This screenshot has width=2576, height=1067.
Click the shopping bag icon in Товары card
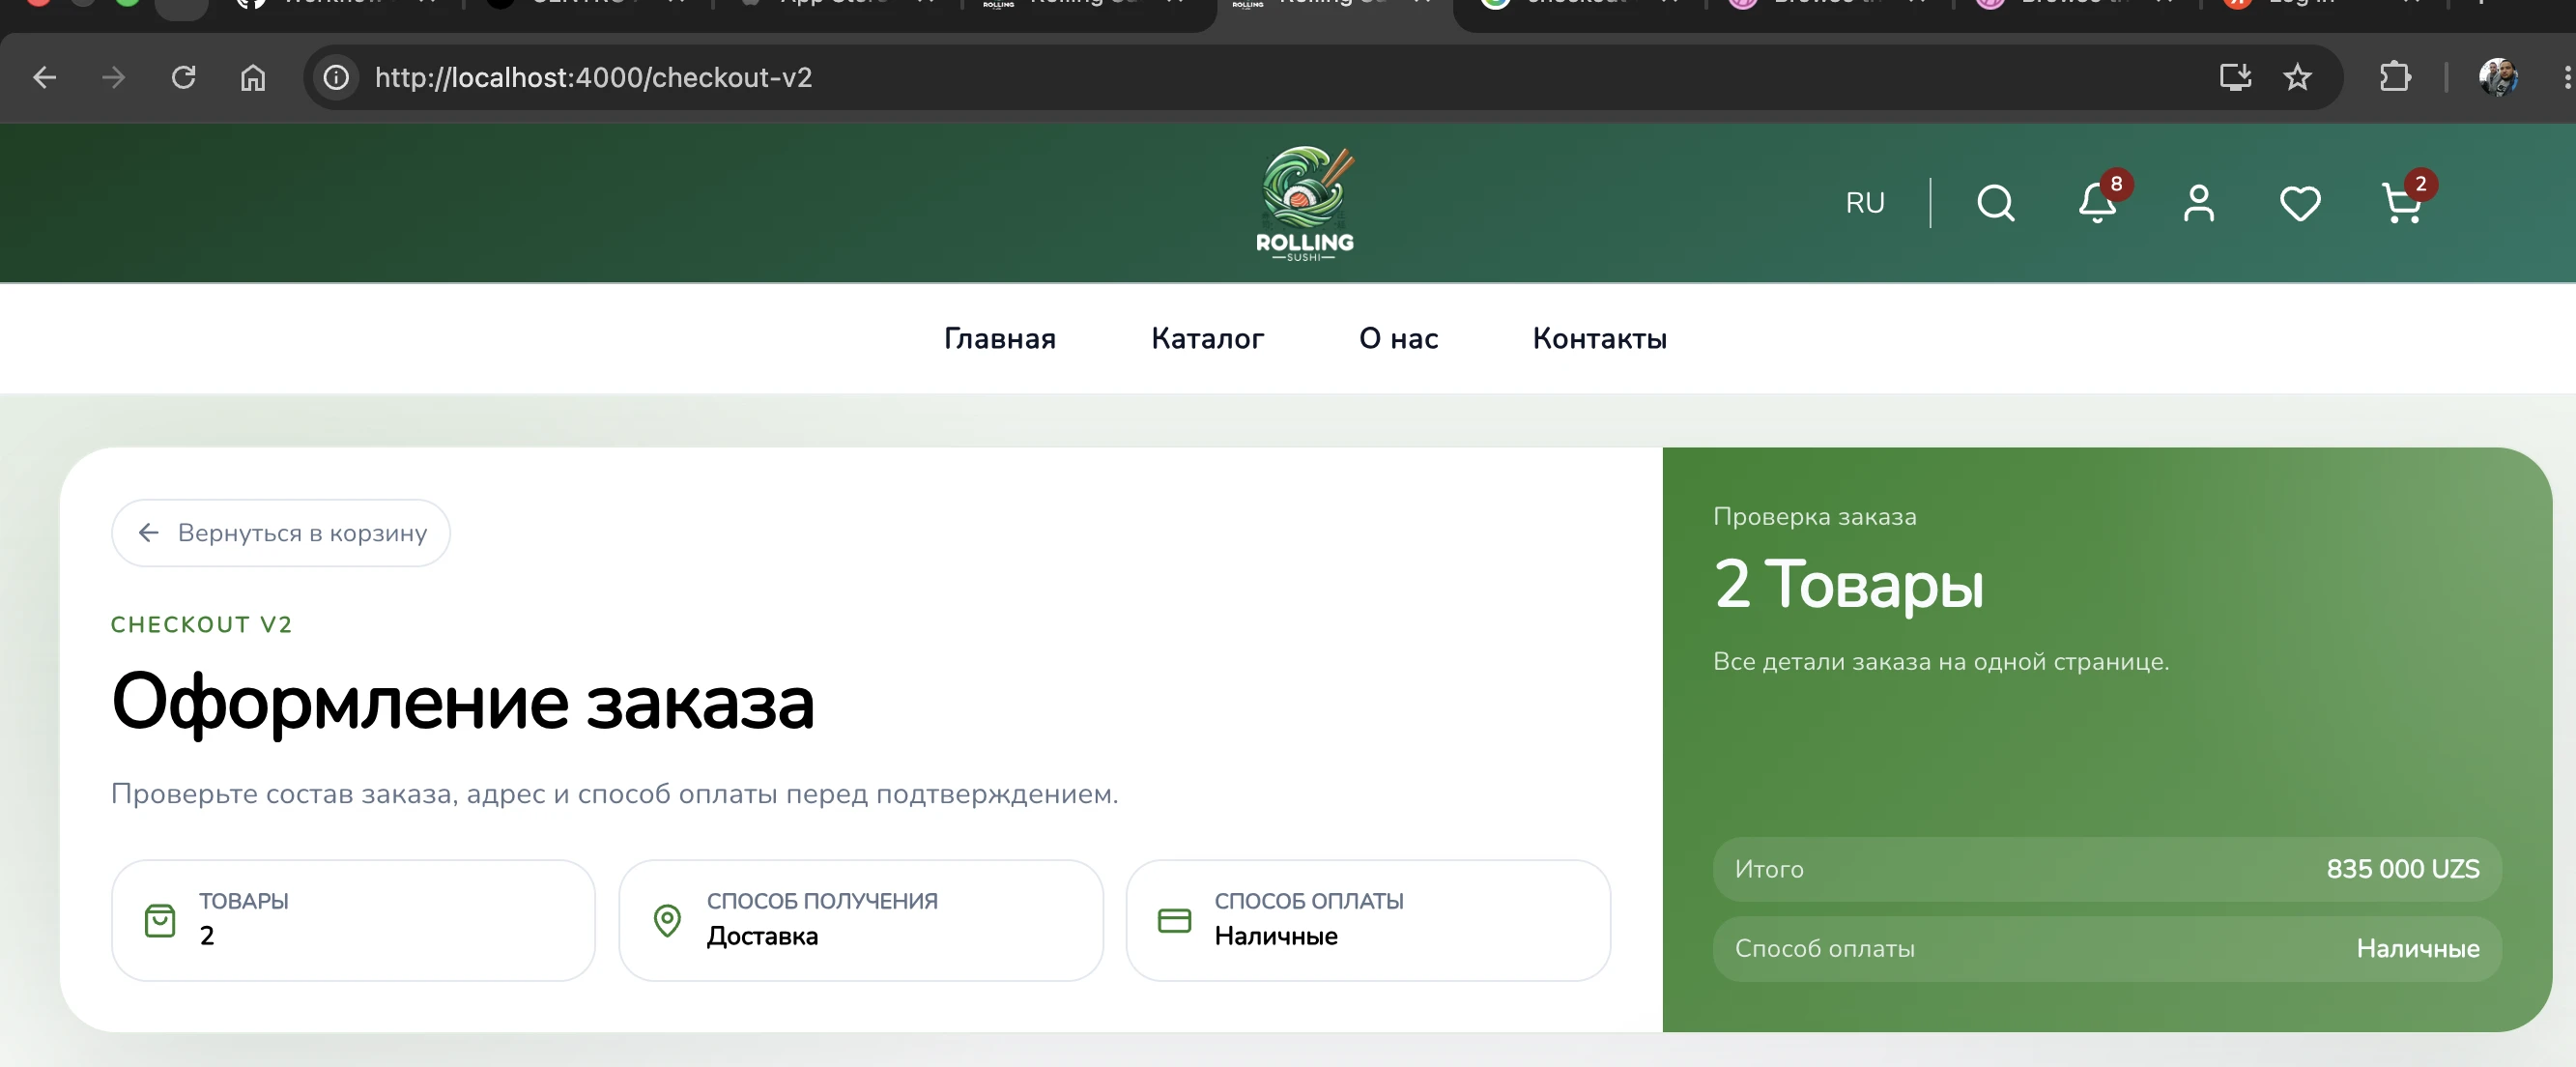point(160,920)
